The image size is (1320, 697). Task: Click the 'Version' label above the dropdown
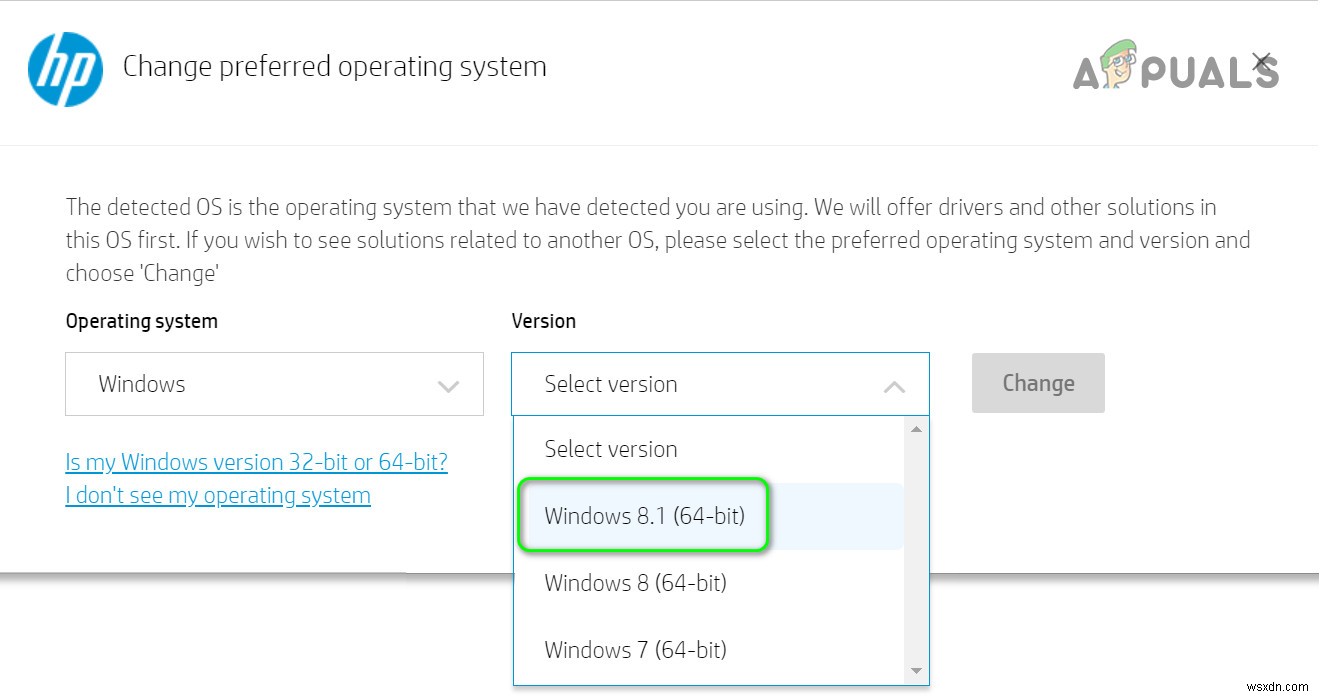[x=543, y=321]
